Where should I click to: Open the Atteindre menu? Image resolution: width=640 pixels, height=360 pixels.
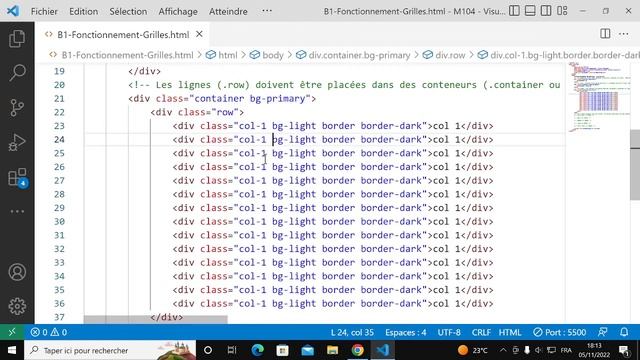[228, 11]
